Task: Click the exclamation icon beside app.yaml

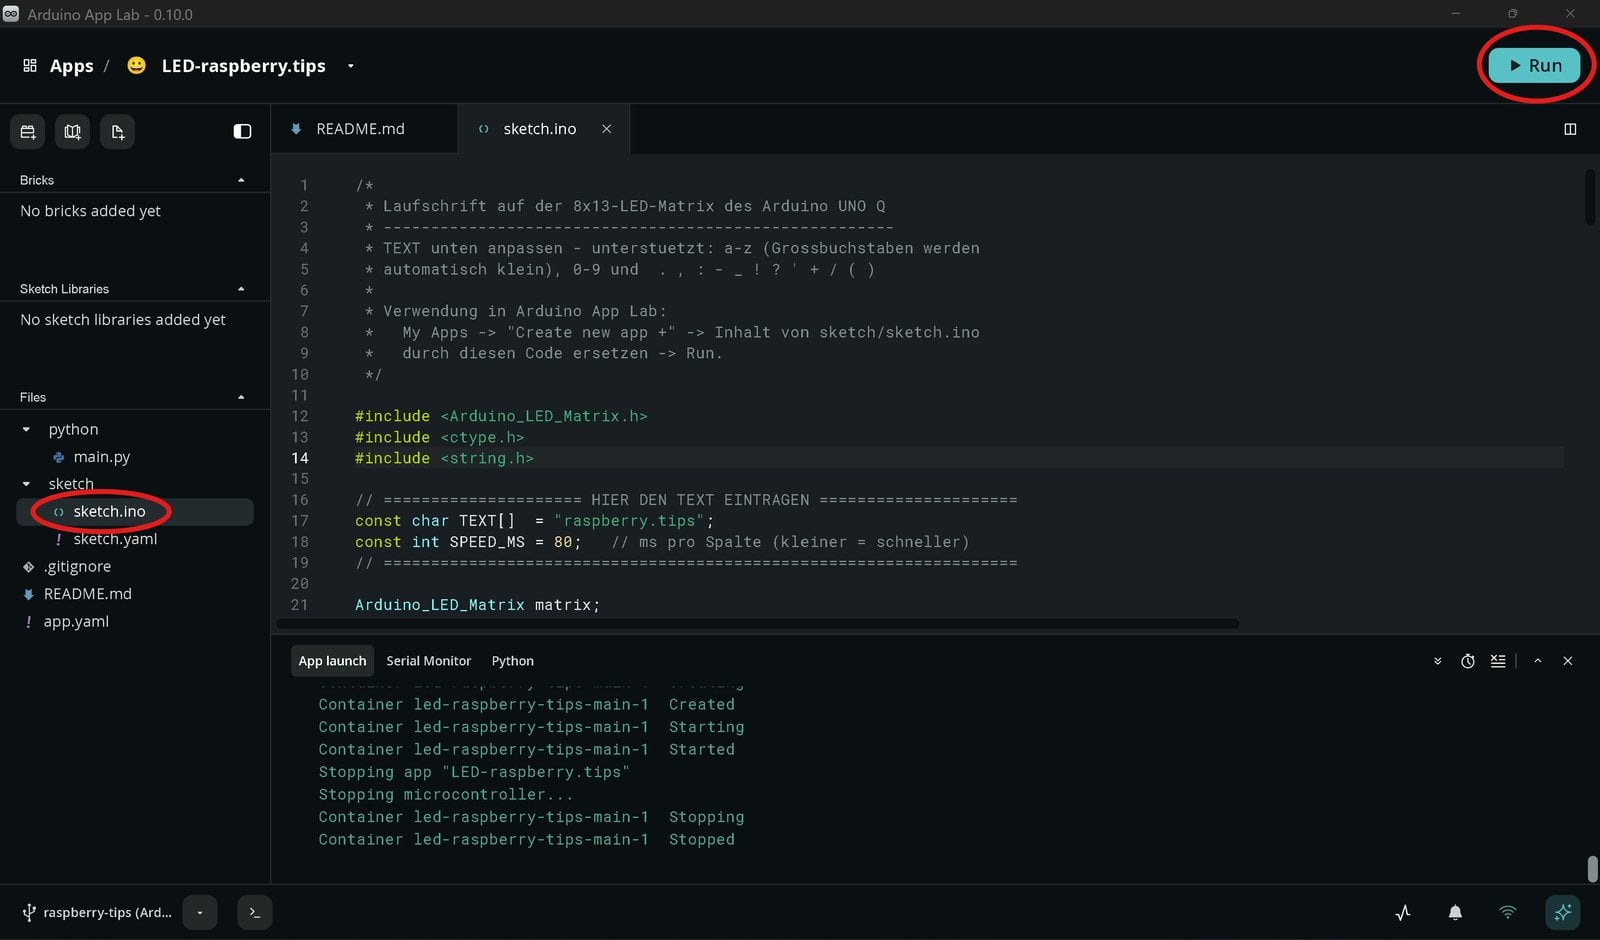Action: (28, 621)
